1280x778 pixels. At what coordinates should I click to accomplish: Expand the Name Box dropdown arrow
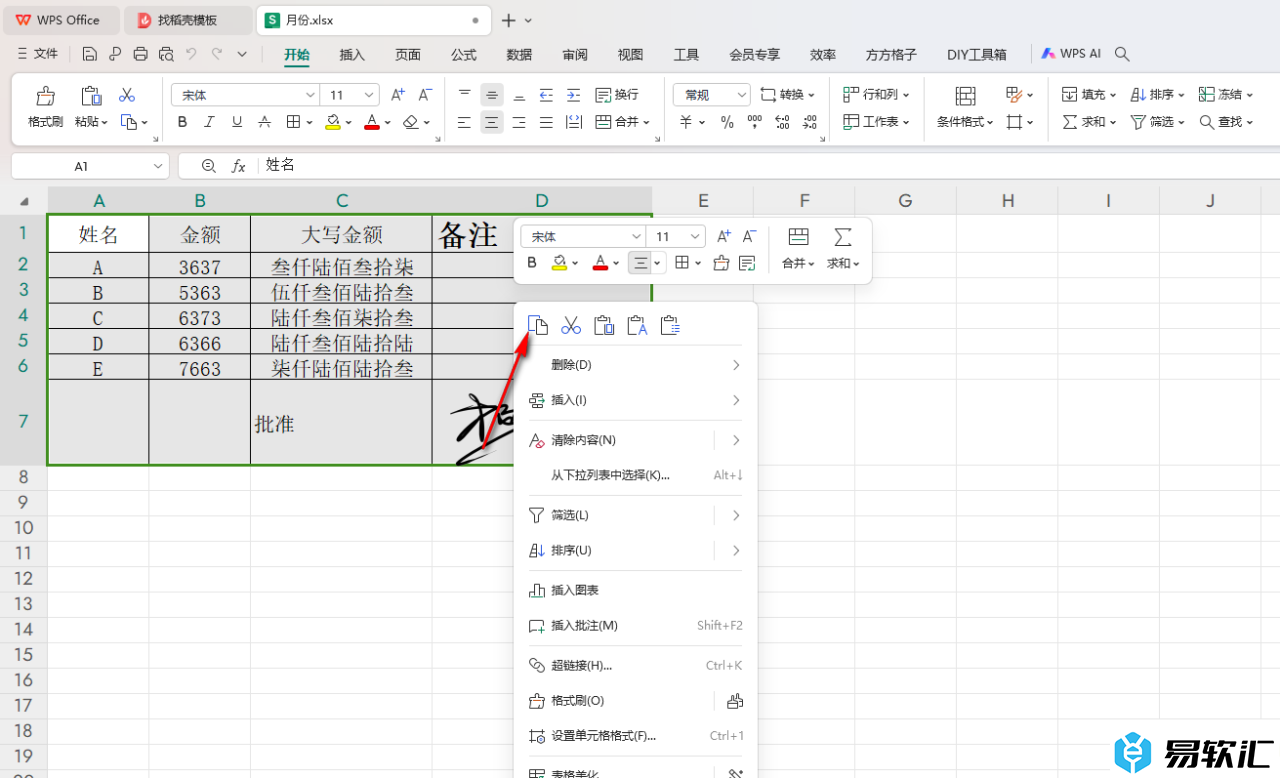(158, 166)
